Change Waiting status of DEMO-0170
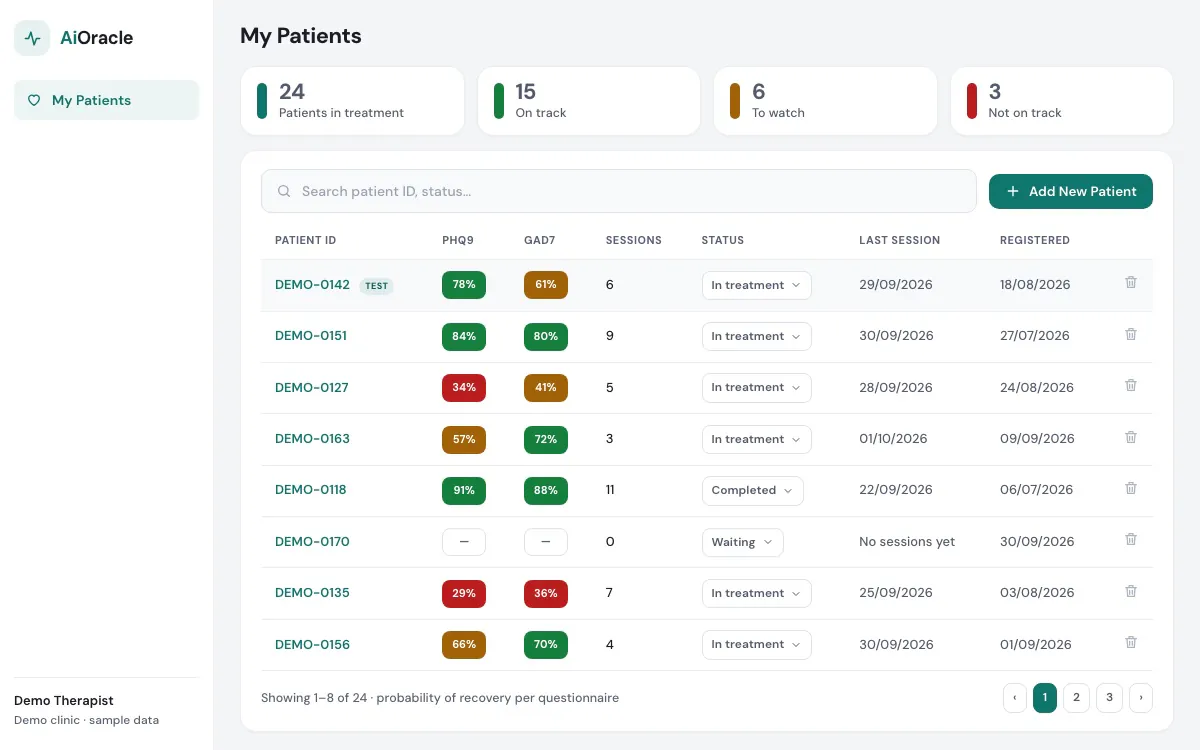This screenshot has height=750, width=1200. (x=742, y=542)
